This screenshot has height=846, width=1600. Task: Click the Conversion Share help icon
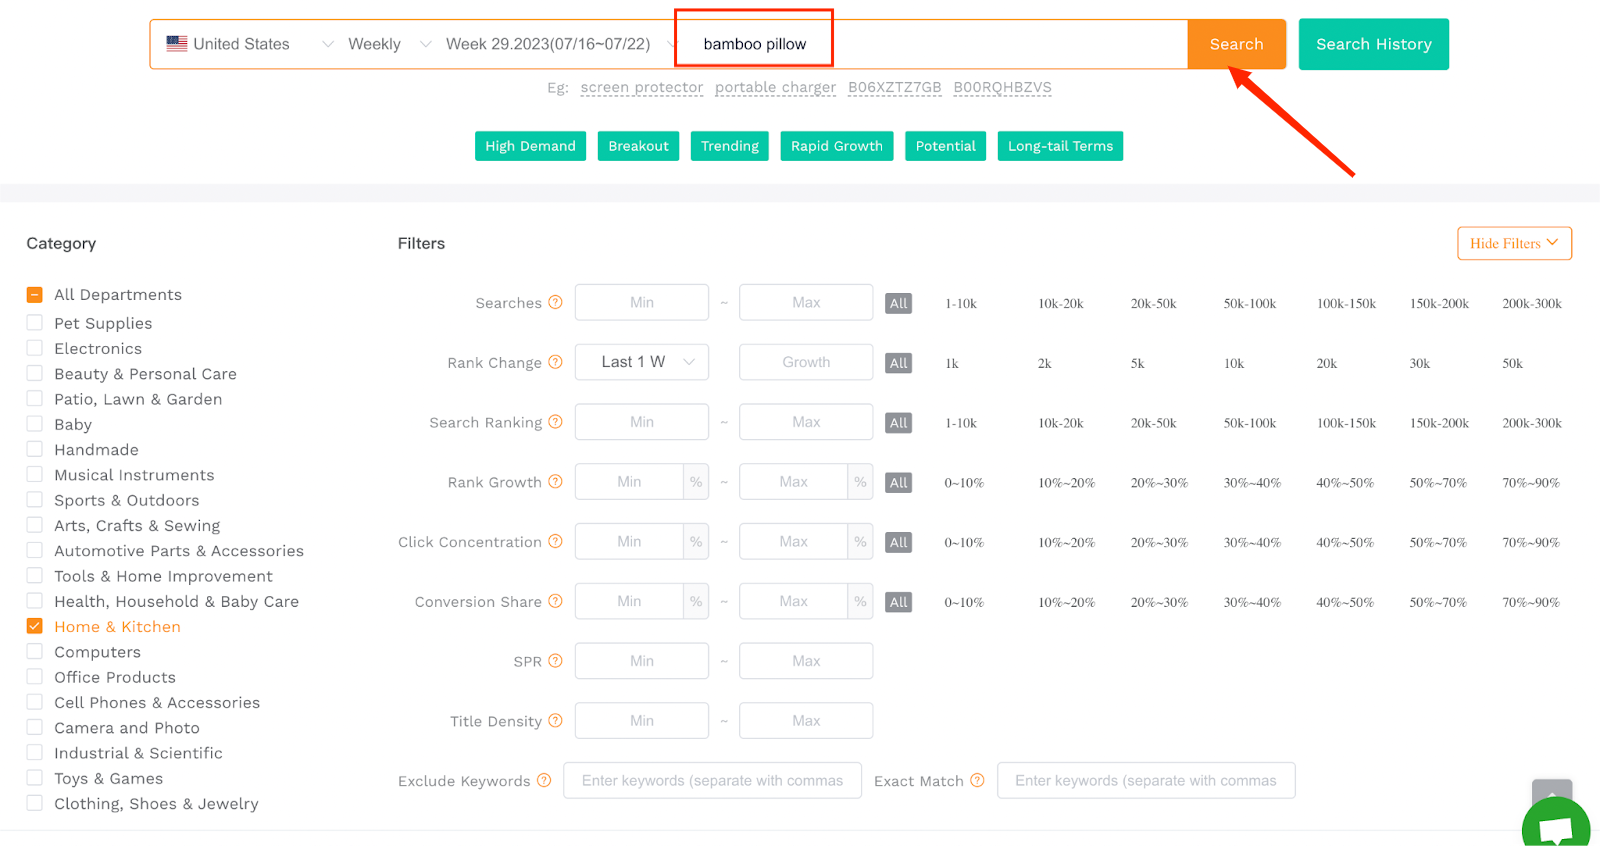point(555,601)
